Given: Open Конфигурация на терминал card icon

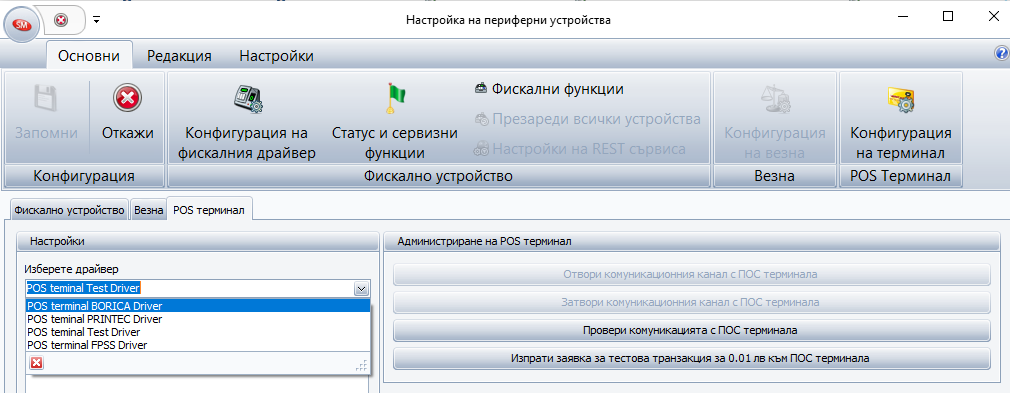Looking at the screenshot, I should (x=900, y=99).
